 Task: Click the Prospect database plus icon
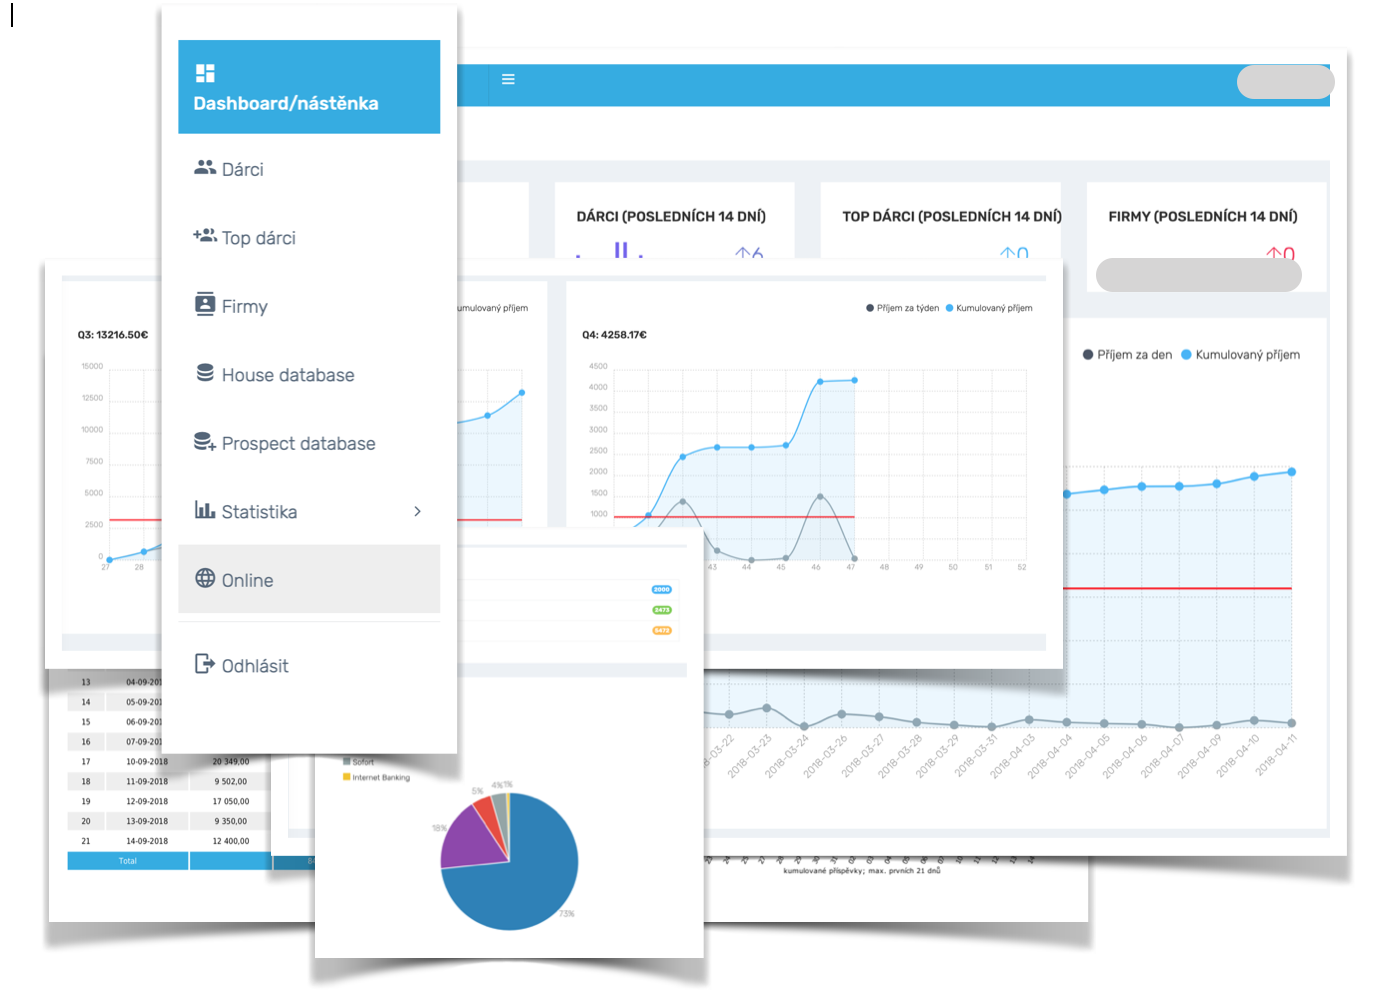tap(205, 442)
